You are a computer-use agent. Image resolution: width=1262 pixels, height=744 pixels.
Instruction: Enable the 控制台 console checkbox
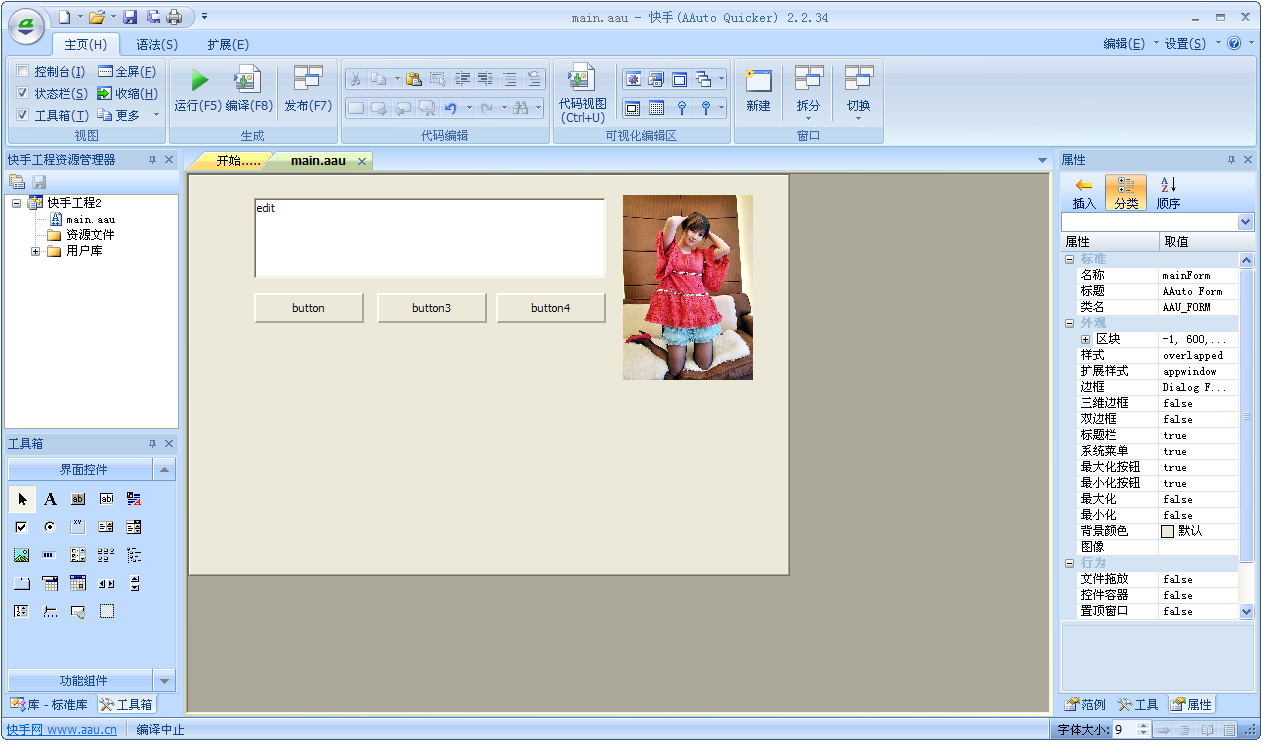pyautogui.click(x=23, y=71)
